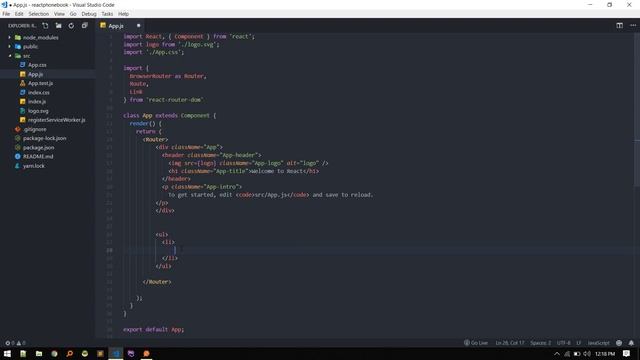640x360 pixels.
Task: Open the split editor icon
Action: pyautogui.click(x=619, y=25)
